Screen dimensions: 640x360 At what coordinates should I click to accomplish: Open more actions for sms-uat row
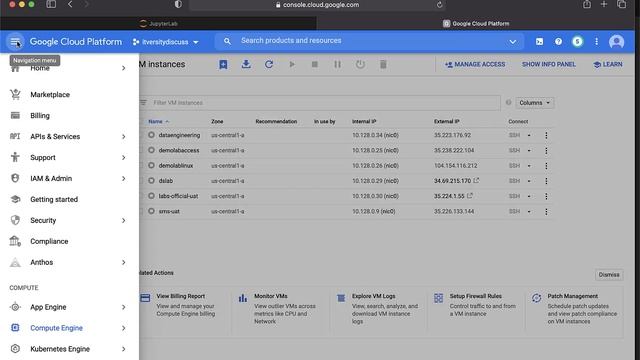(546, 211)
